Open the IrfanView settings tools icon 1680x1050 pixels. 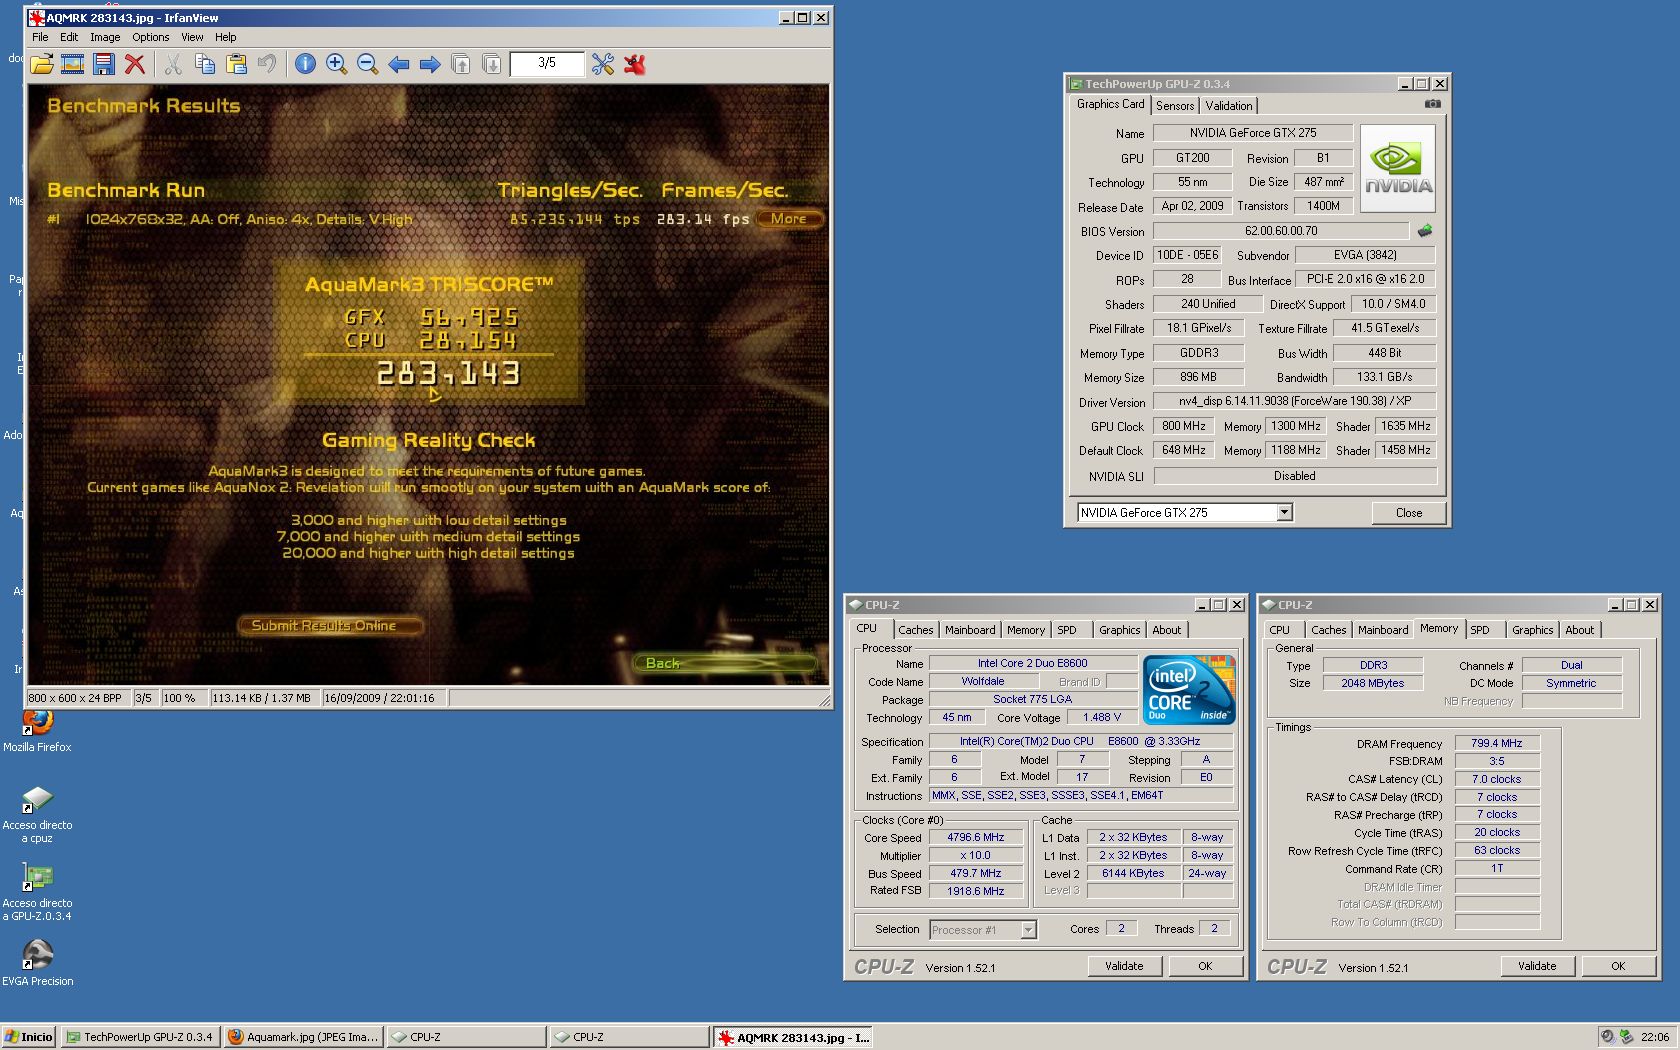[x=602, y=65]
